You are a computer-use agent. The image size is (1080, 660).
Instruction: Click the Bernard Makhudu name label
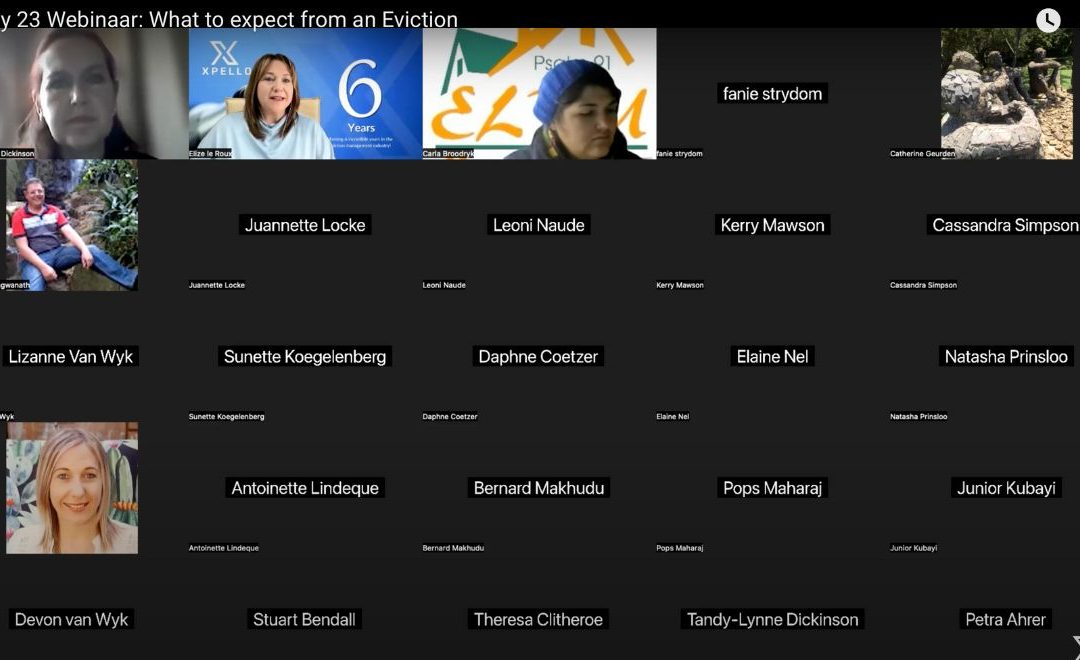[x=539, y=488]
